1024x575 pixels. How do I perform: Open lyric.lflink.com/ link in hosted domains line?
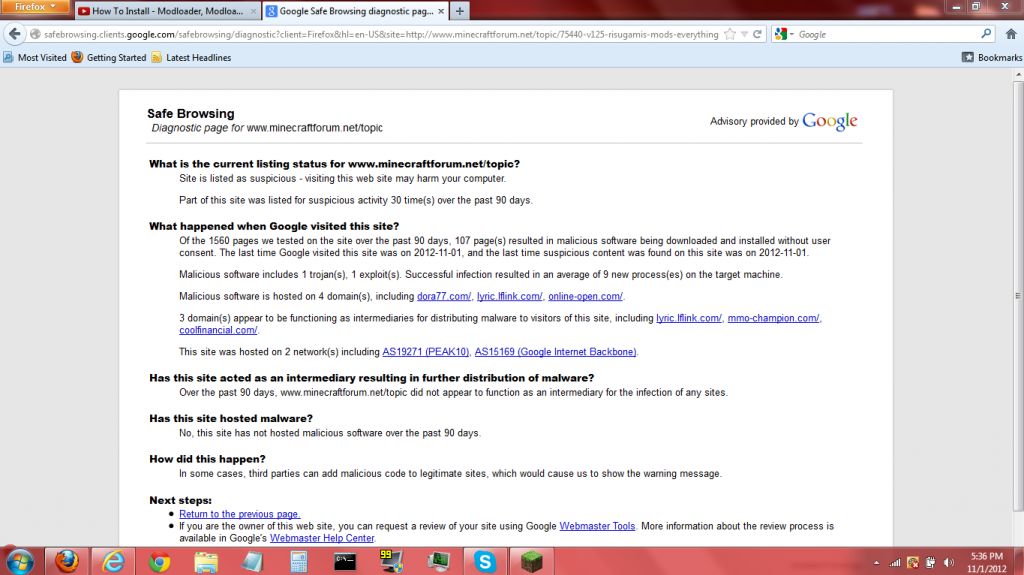pos(509,296)
